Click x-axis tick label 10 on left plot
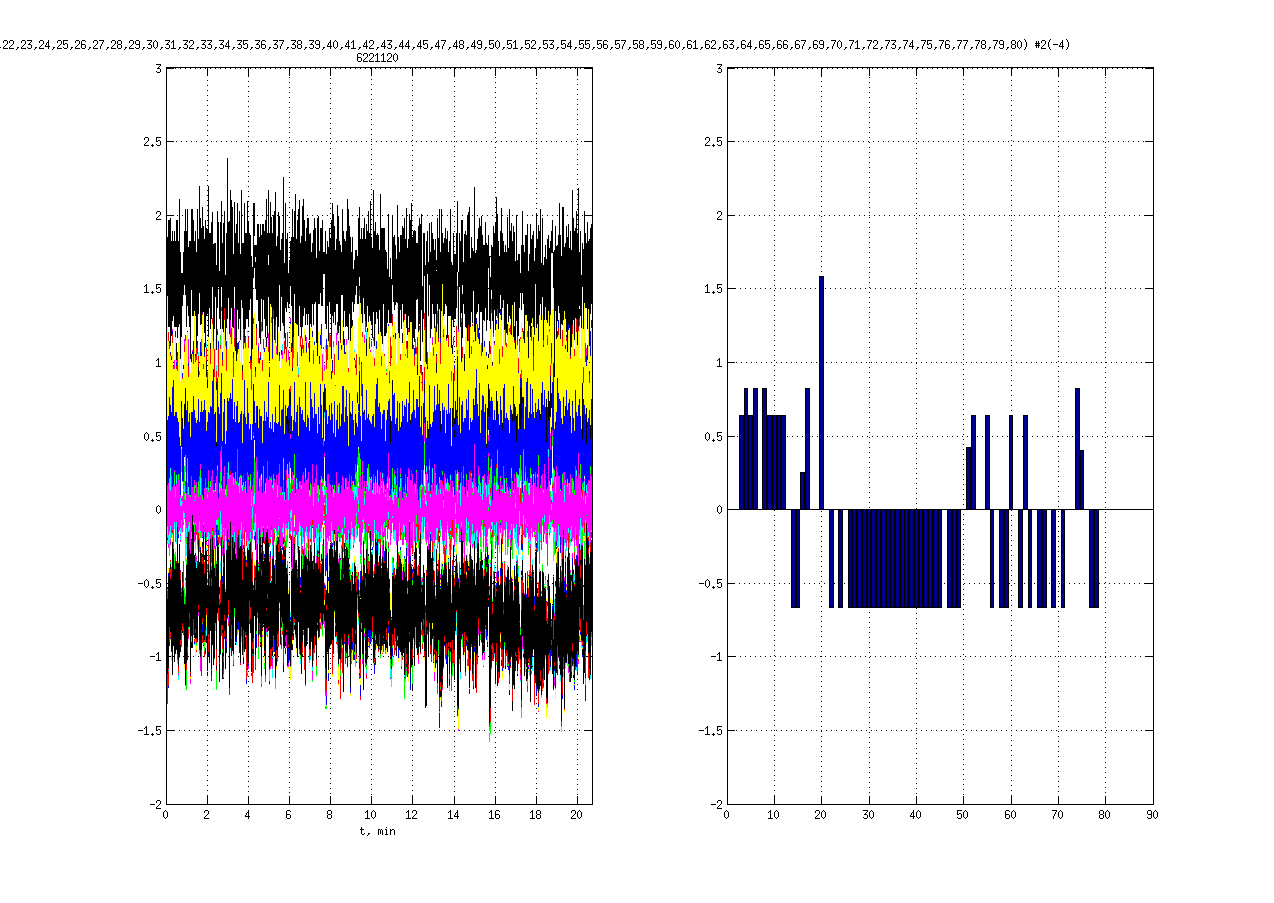Screen dimensions: 1274x903 (x=371, y=815)
